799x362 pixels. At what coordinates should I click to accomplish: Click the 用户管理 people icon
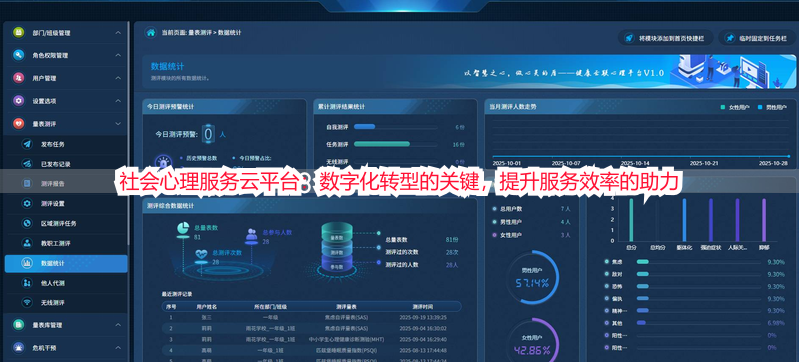coord(18,78)
